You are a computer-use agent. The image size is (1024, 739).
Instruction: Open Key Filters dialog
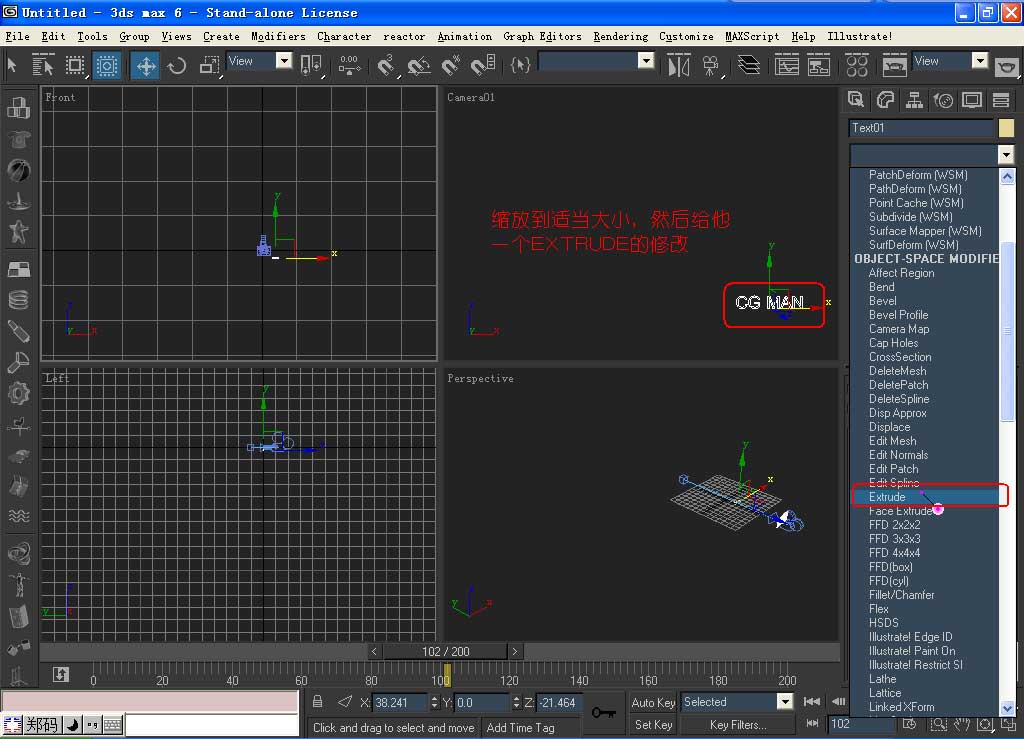(x=737, y=725)
